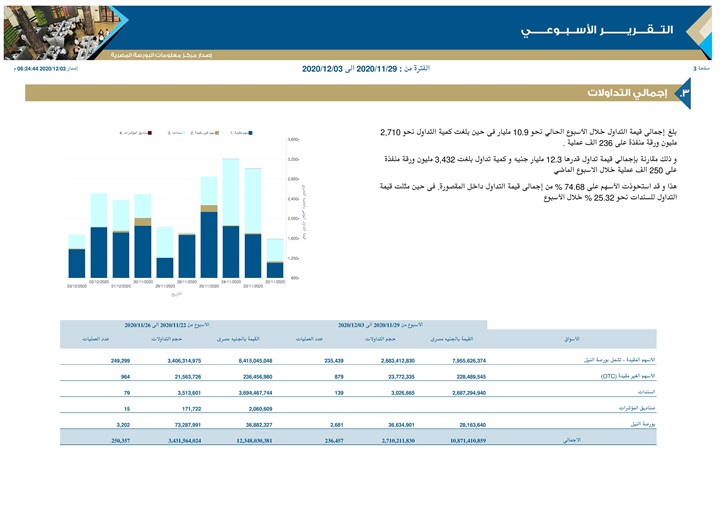Viewport: 720px width, 509px height.
Task: Click the cell value '3,026,665'
Action: click(403, 393)
